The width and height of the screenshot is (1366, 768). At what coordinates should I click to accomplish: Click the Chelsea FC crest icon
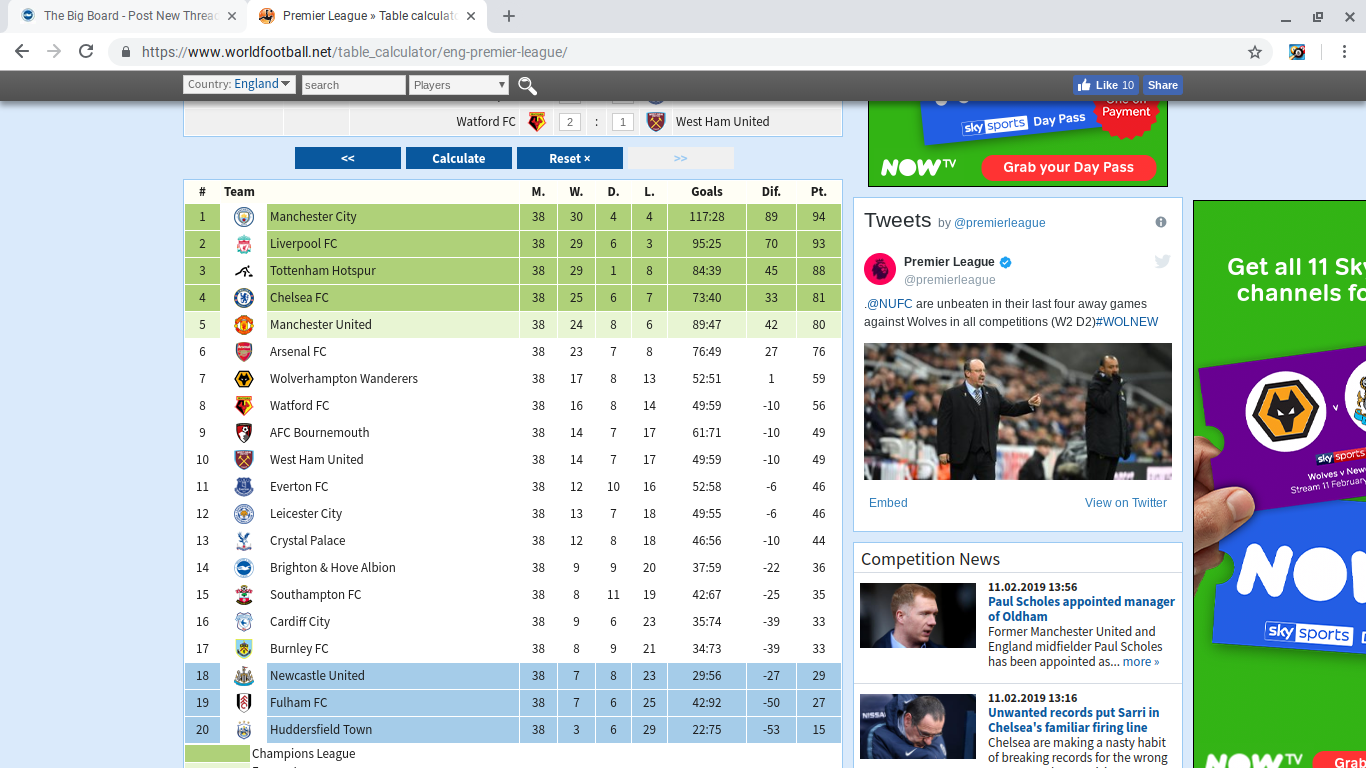point(244,298)
